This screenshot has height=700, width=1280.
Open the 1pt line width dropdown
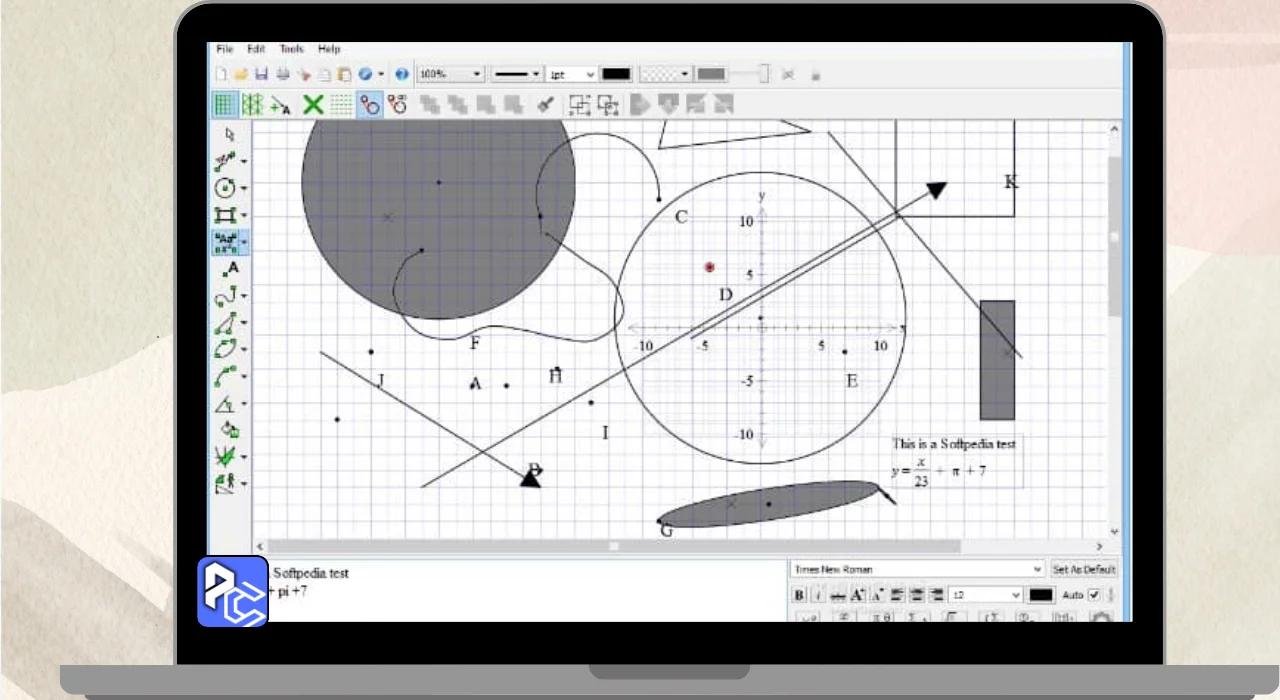572,74
